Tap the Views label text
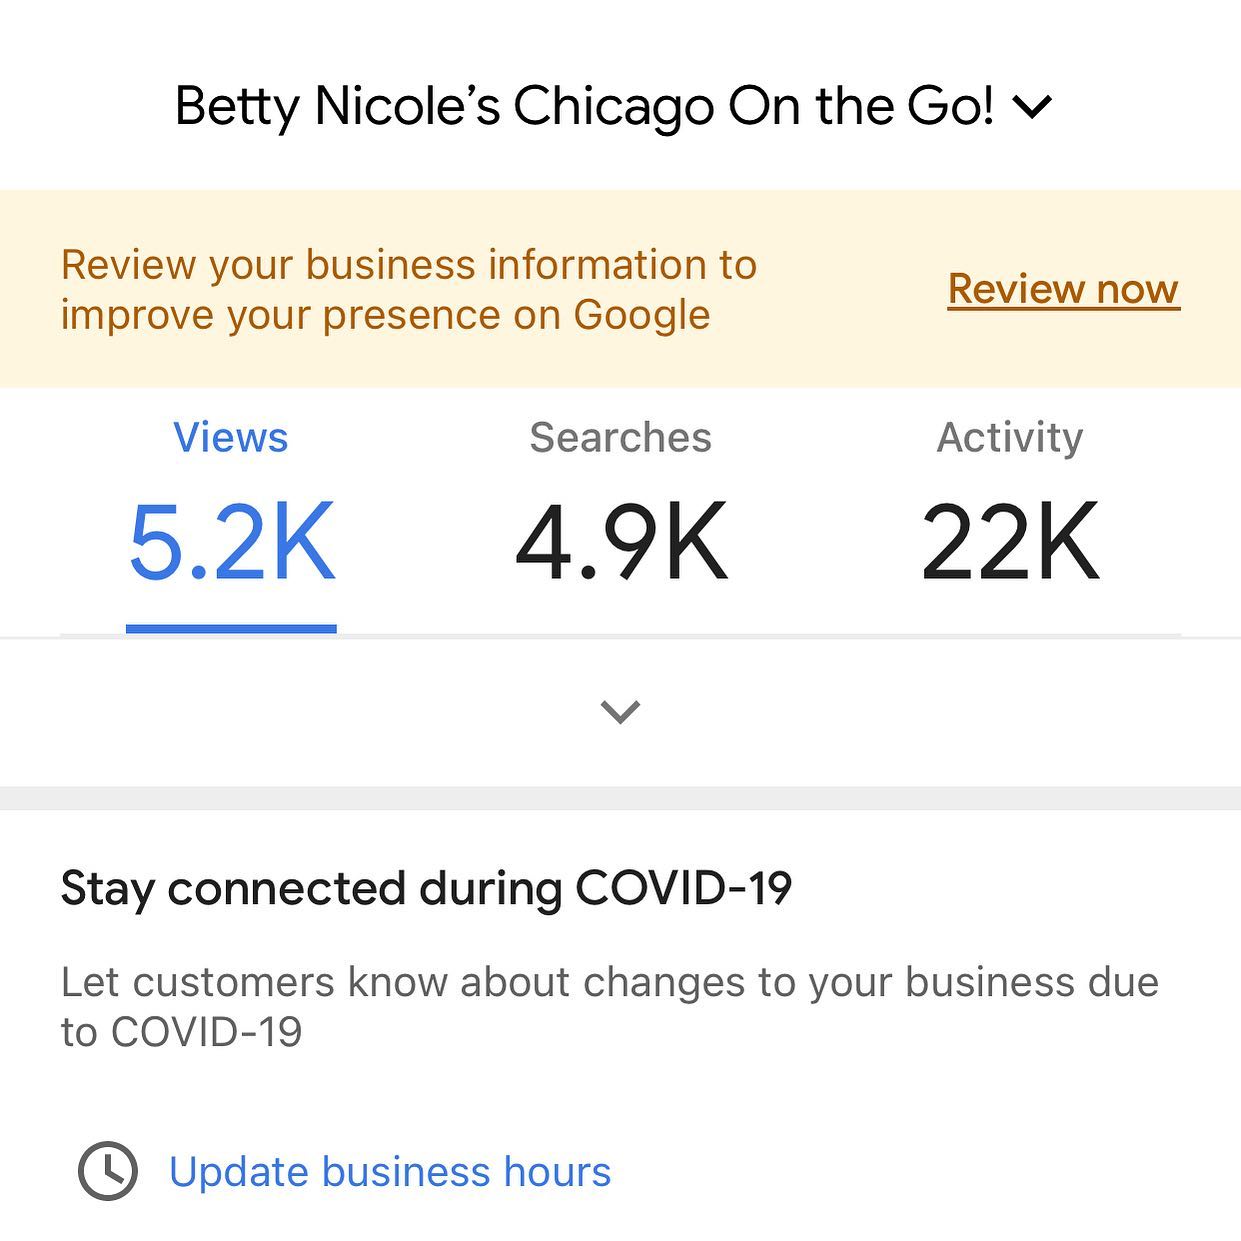This screenshot has height=1241, width=1241. (x=231, y=437)
